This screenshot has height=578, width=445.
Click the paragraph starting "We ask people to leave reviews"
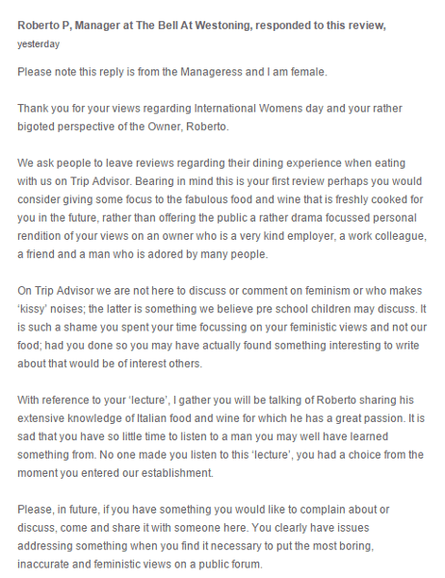click(222, 208)
